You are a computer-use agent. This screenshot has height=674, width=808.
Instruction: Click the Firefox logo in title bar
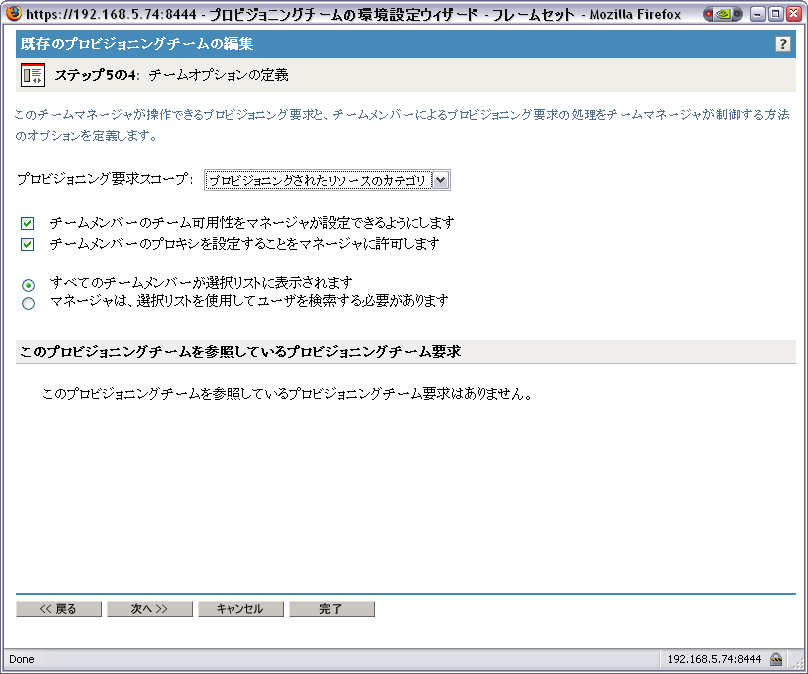tap(13, 13)
